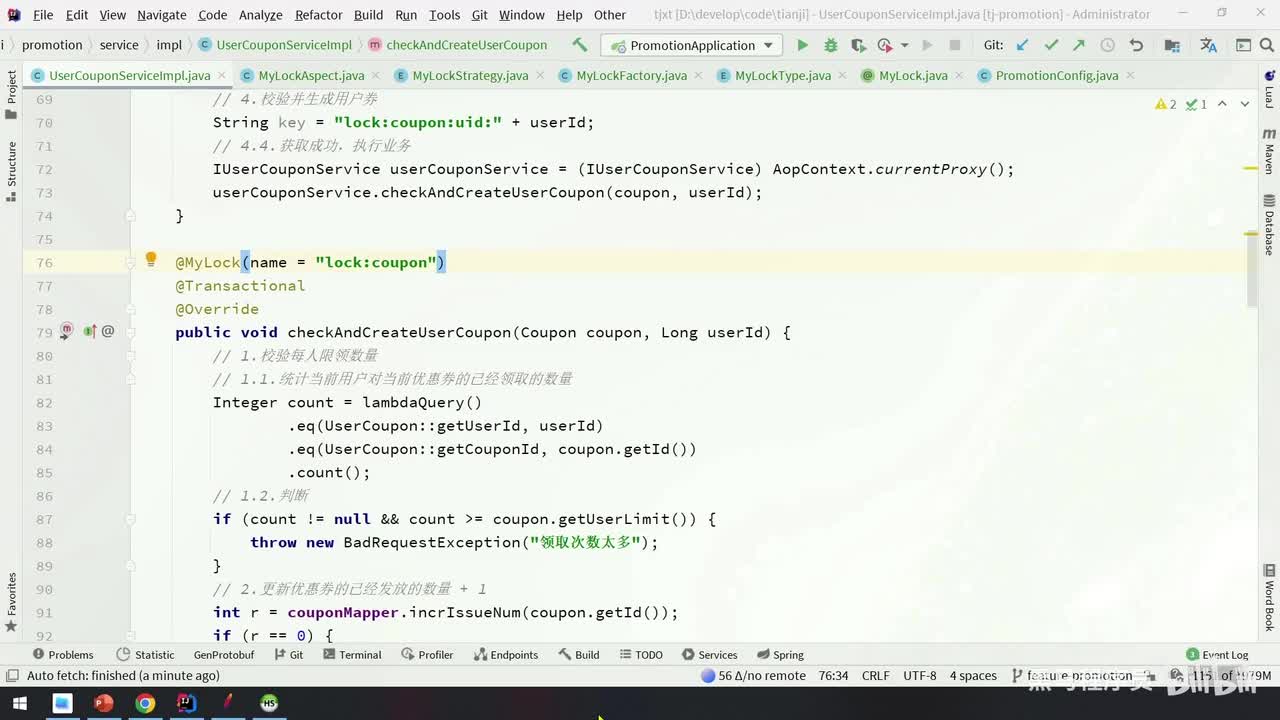This screenshot has height=720, width=1280.
Task: Run PromotionApplication with the green play button
Action: 802,45
